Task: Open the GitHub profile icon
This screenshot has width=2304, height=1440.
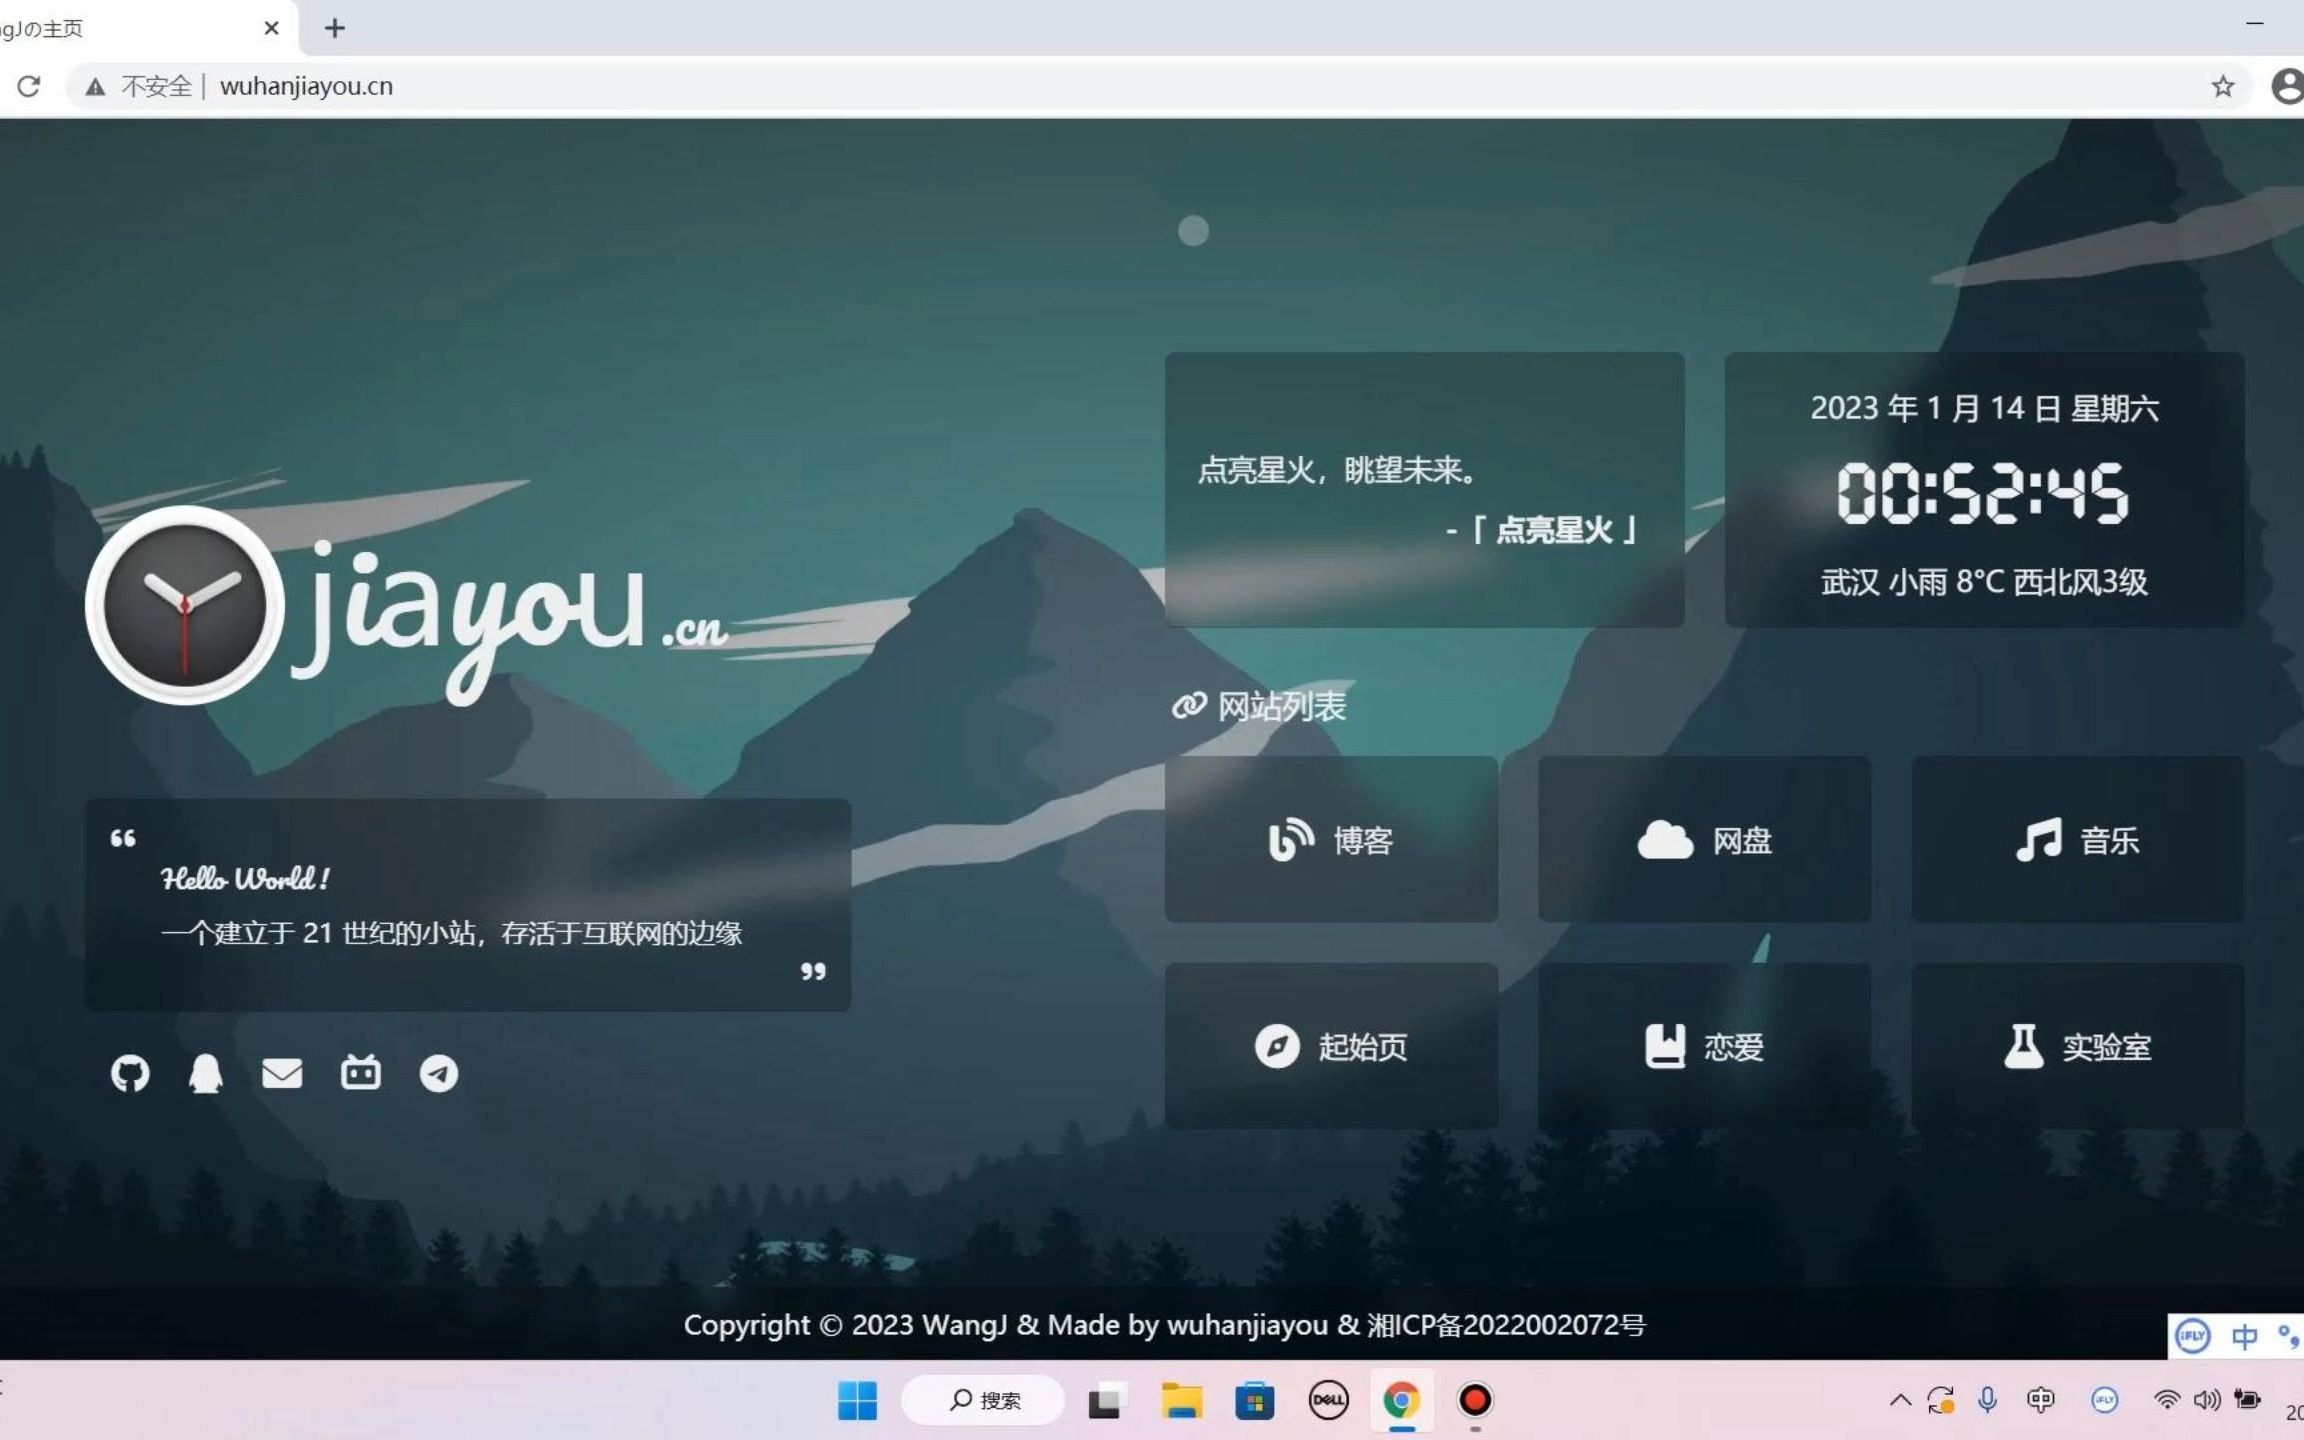Action: (129, 1072)
